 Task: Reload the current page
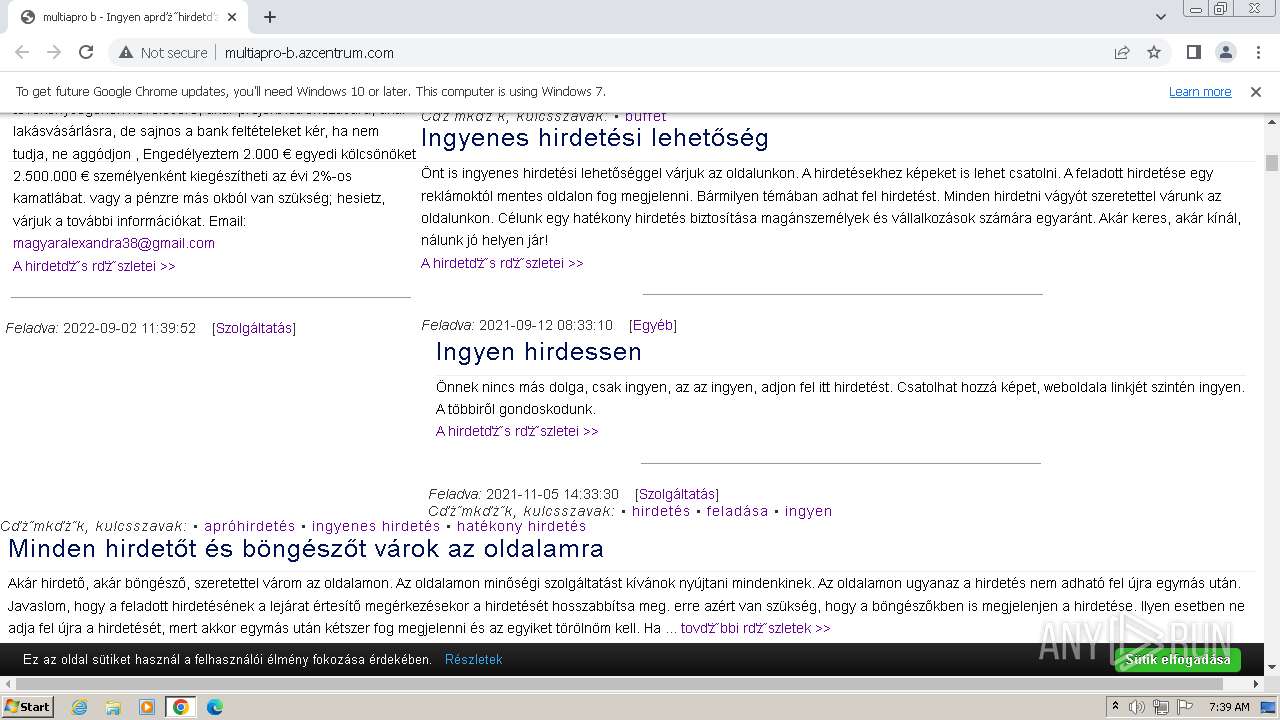[x=86, y=52]
